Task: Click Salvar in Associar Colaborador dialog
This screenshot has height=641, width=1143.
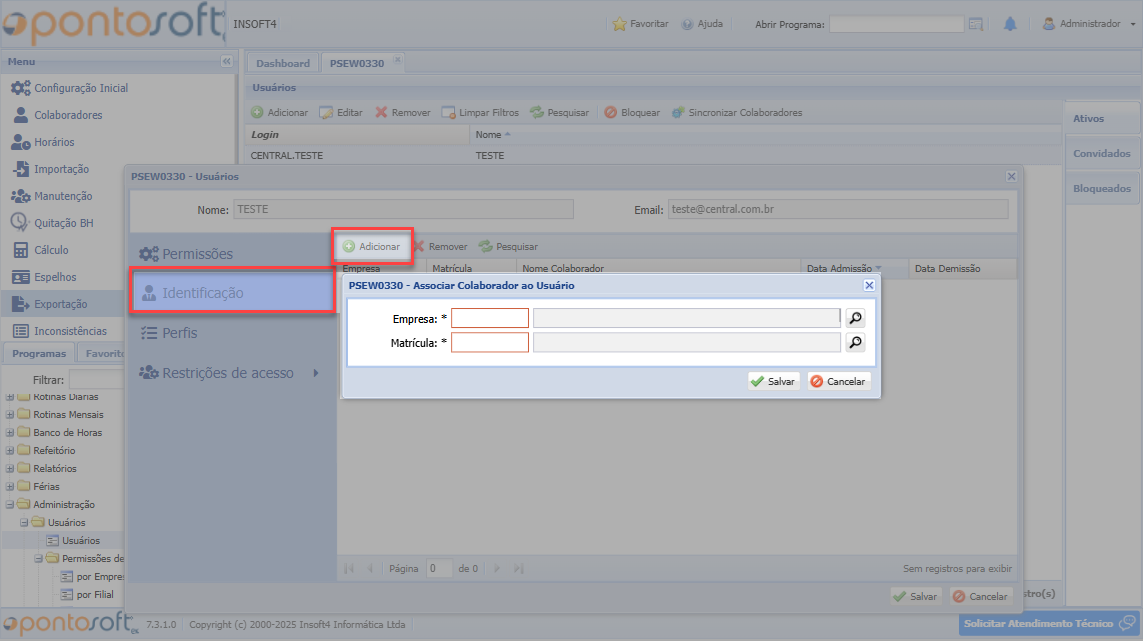Action: pyautogui.click(x=773, y=381)
